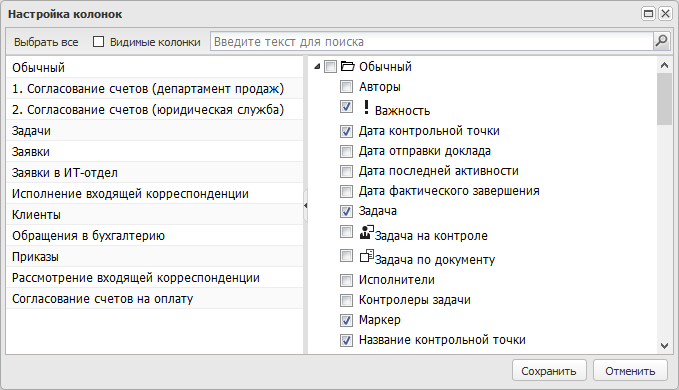Enable Контролеры задачи checkbox
This screenshot has width=679, height=390.
tap(346, 300)
